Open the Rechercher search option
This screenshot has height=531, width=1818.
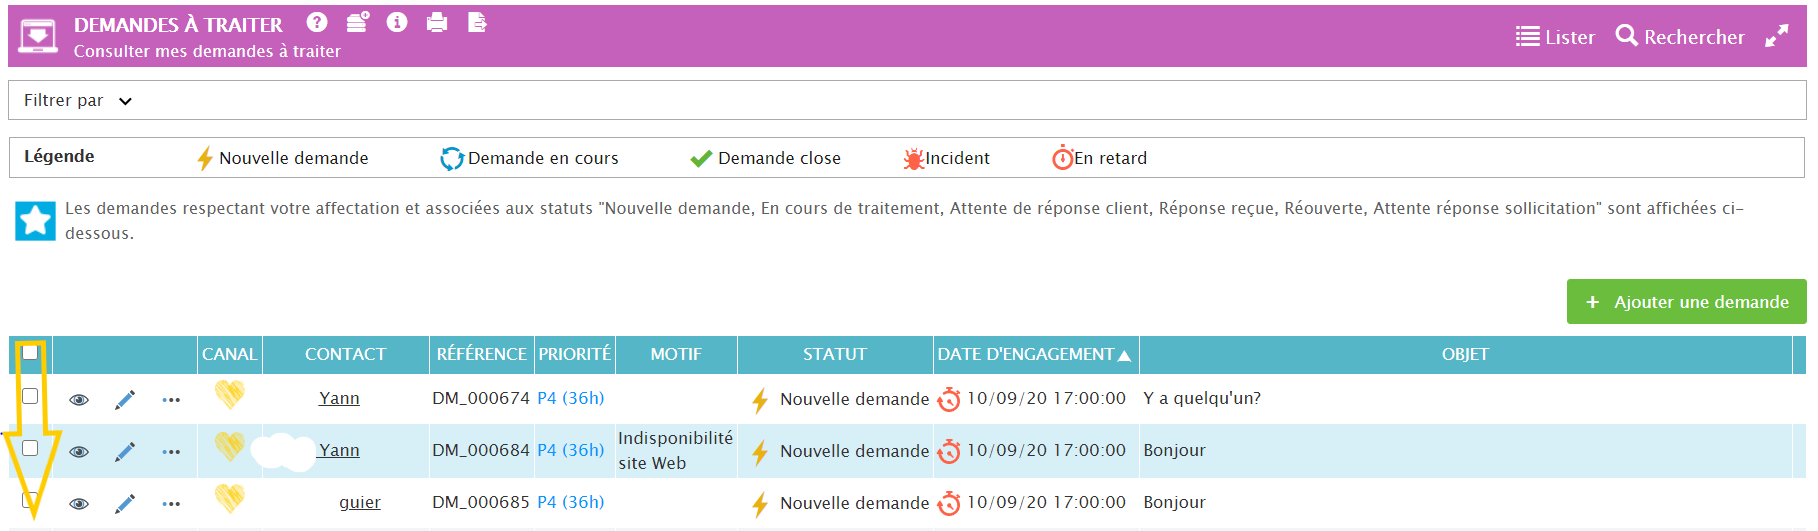tap(1680, 37)
